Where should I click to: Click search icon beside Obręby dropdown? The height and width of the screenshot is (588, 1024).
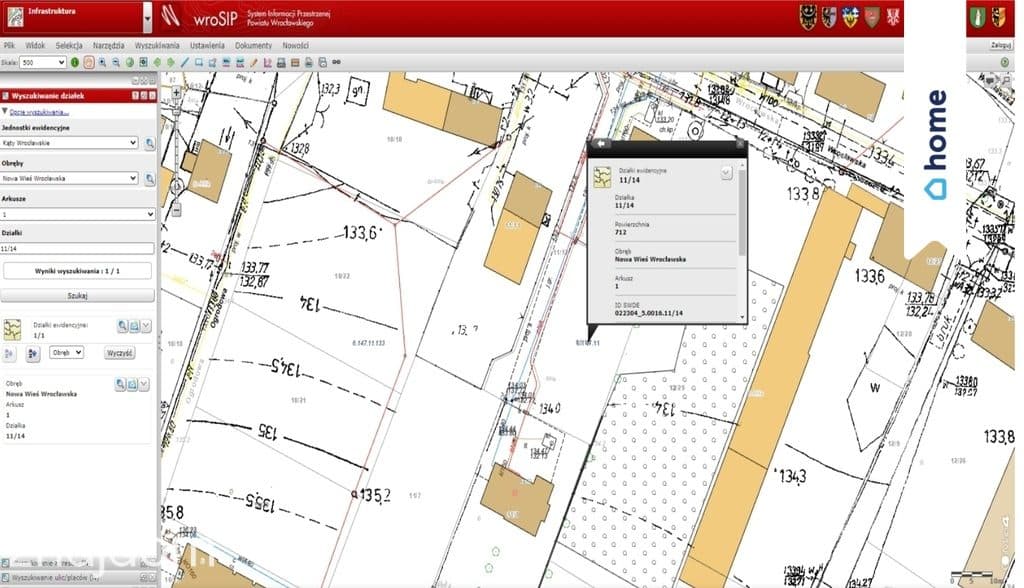click(x=150, y=178)
